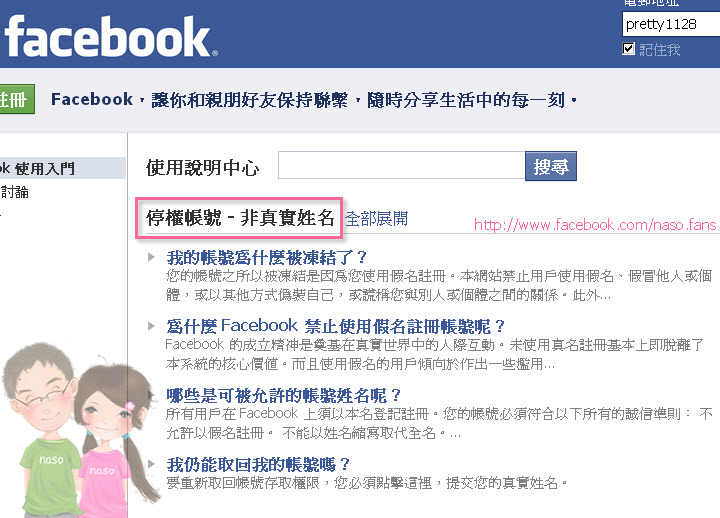Image resolution: width=720 pixels, height=518 pixels.
Task: Select the 討論 sidebar item
Action: point(15,192)
